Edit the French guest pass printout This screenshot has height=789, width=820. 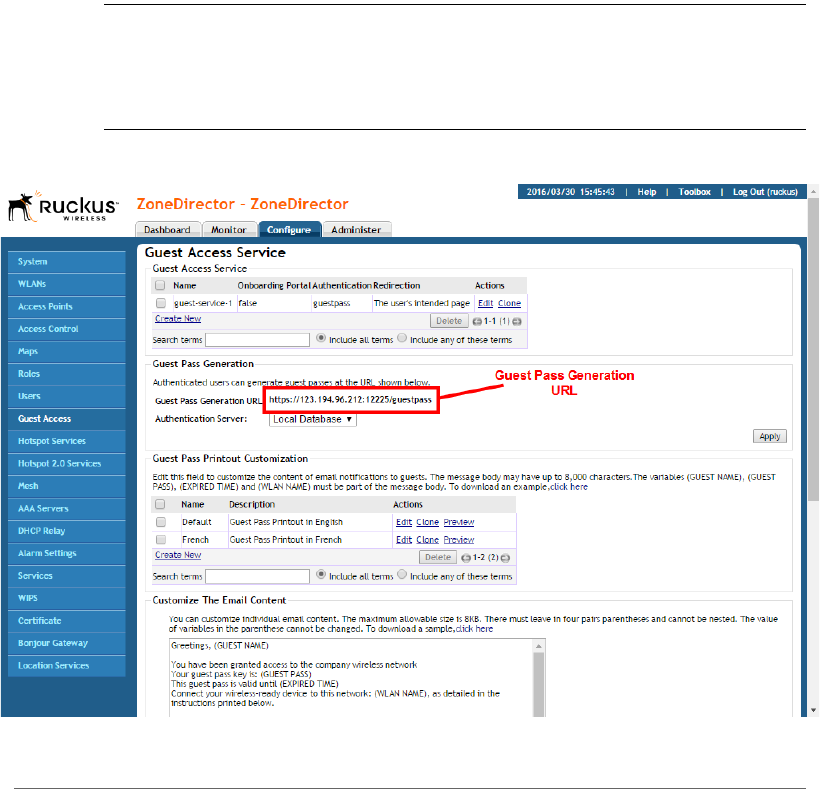[404, 540]
